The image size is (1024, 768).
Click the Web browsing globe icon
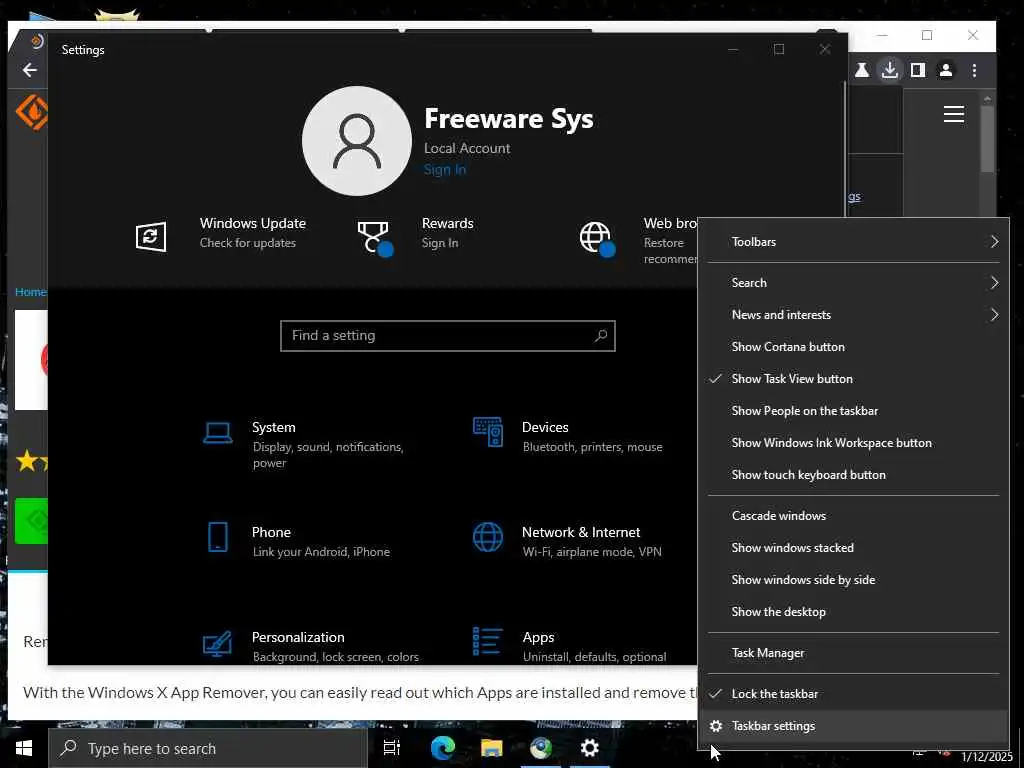pos(596,238)
